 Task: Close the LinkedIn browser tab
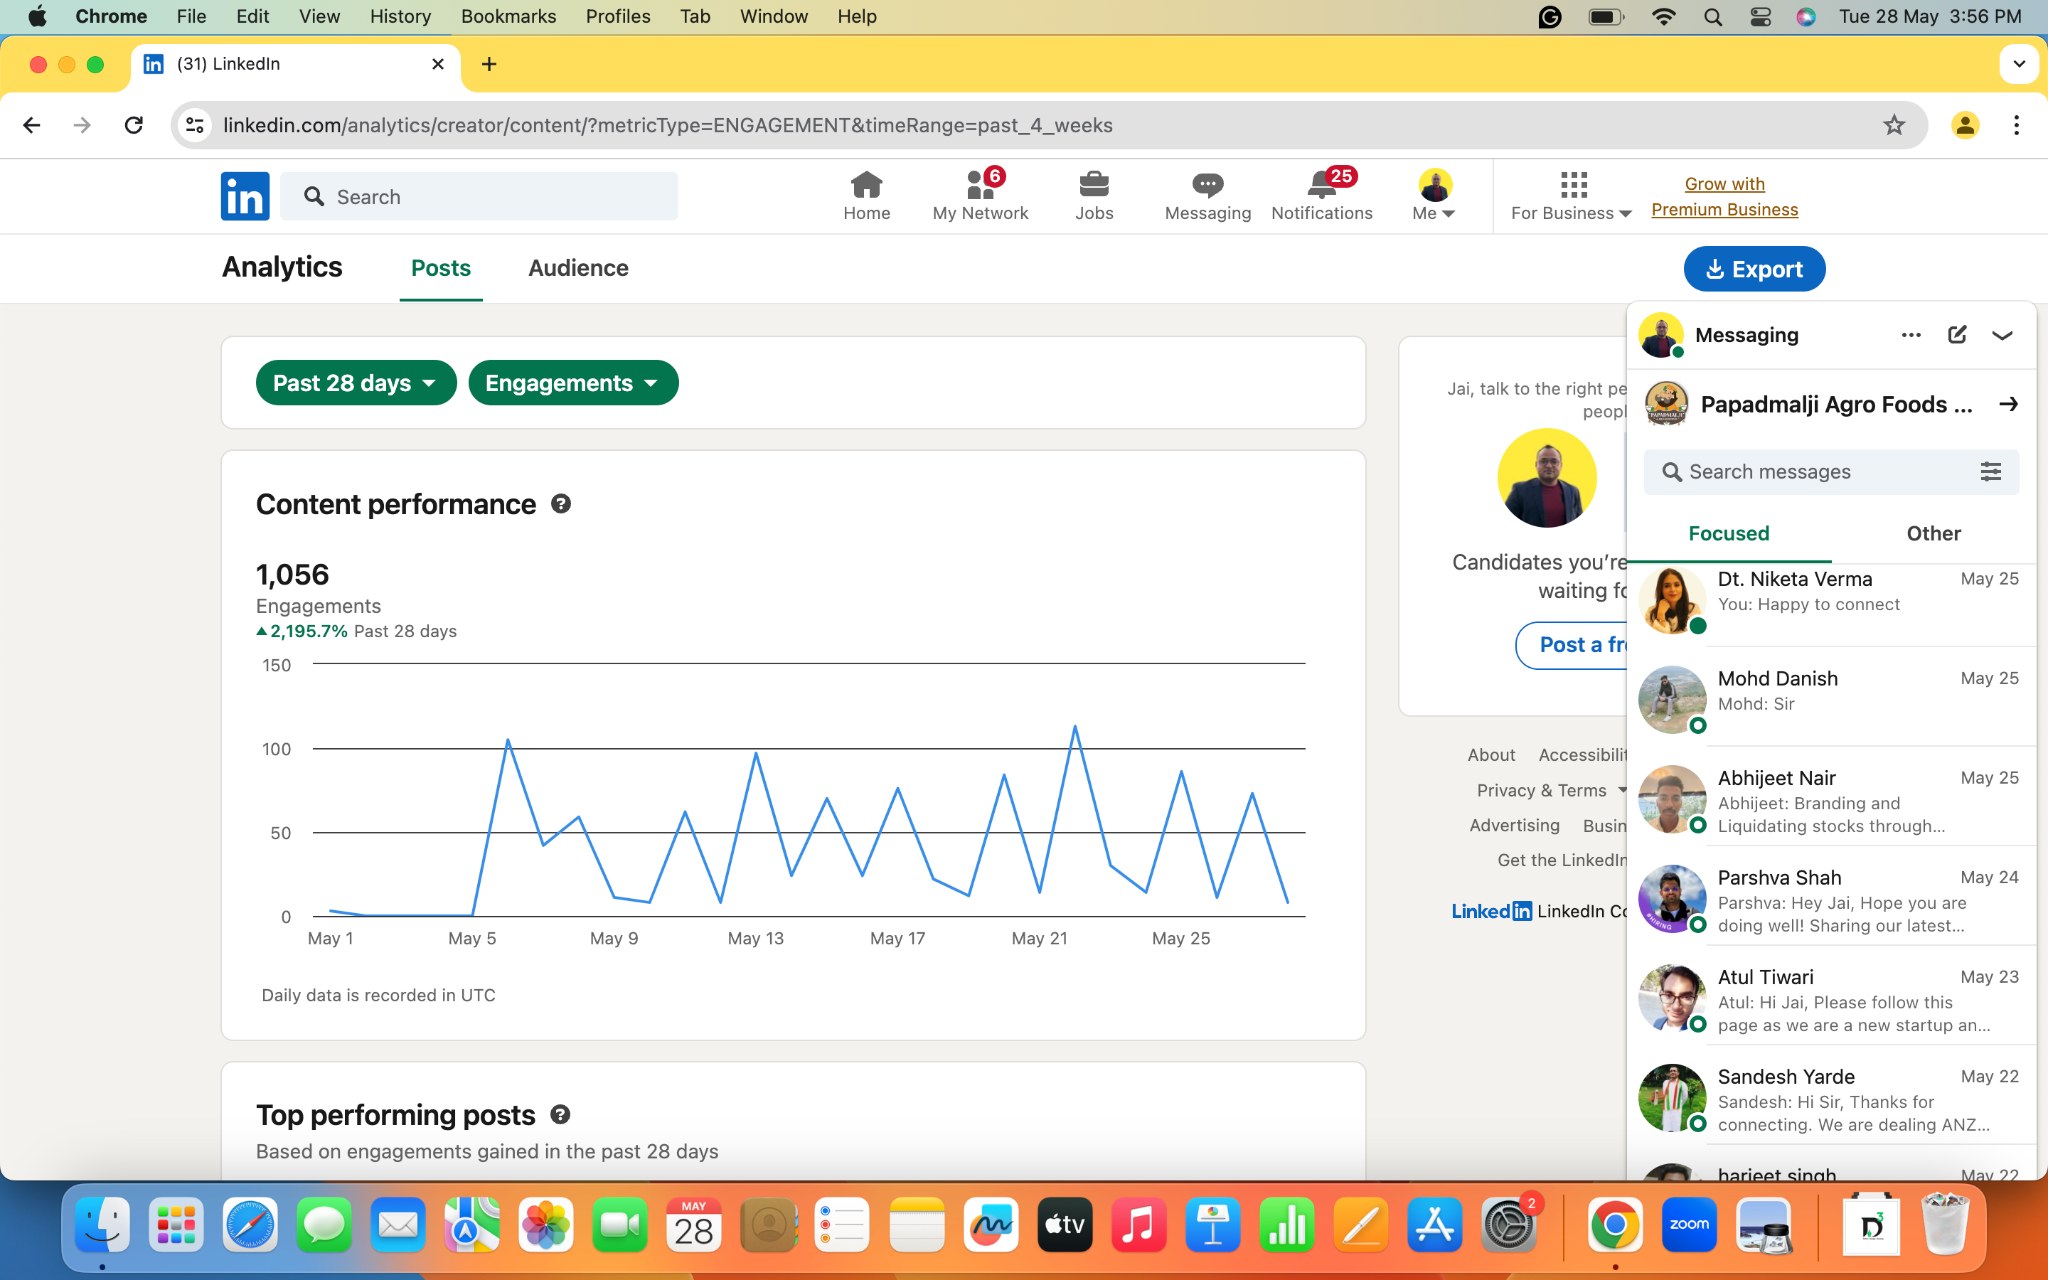437,64
